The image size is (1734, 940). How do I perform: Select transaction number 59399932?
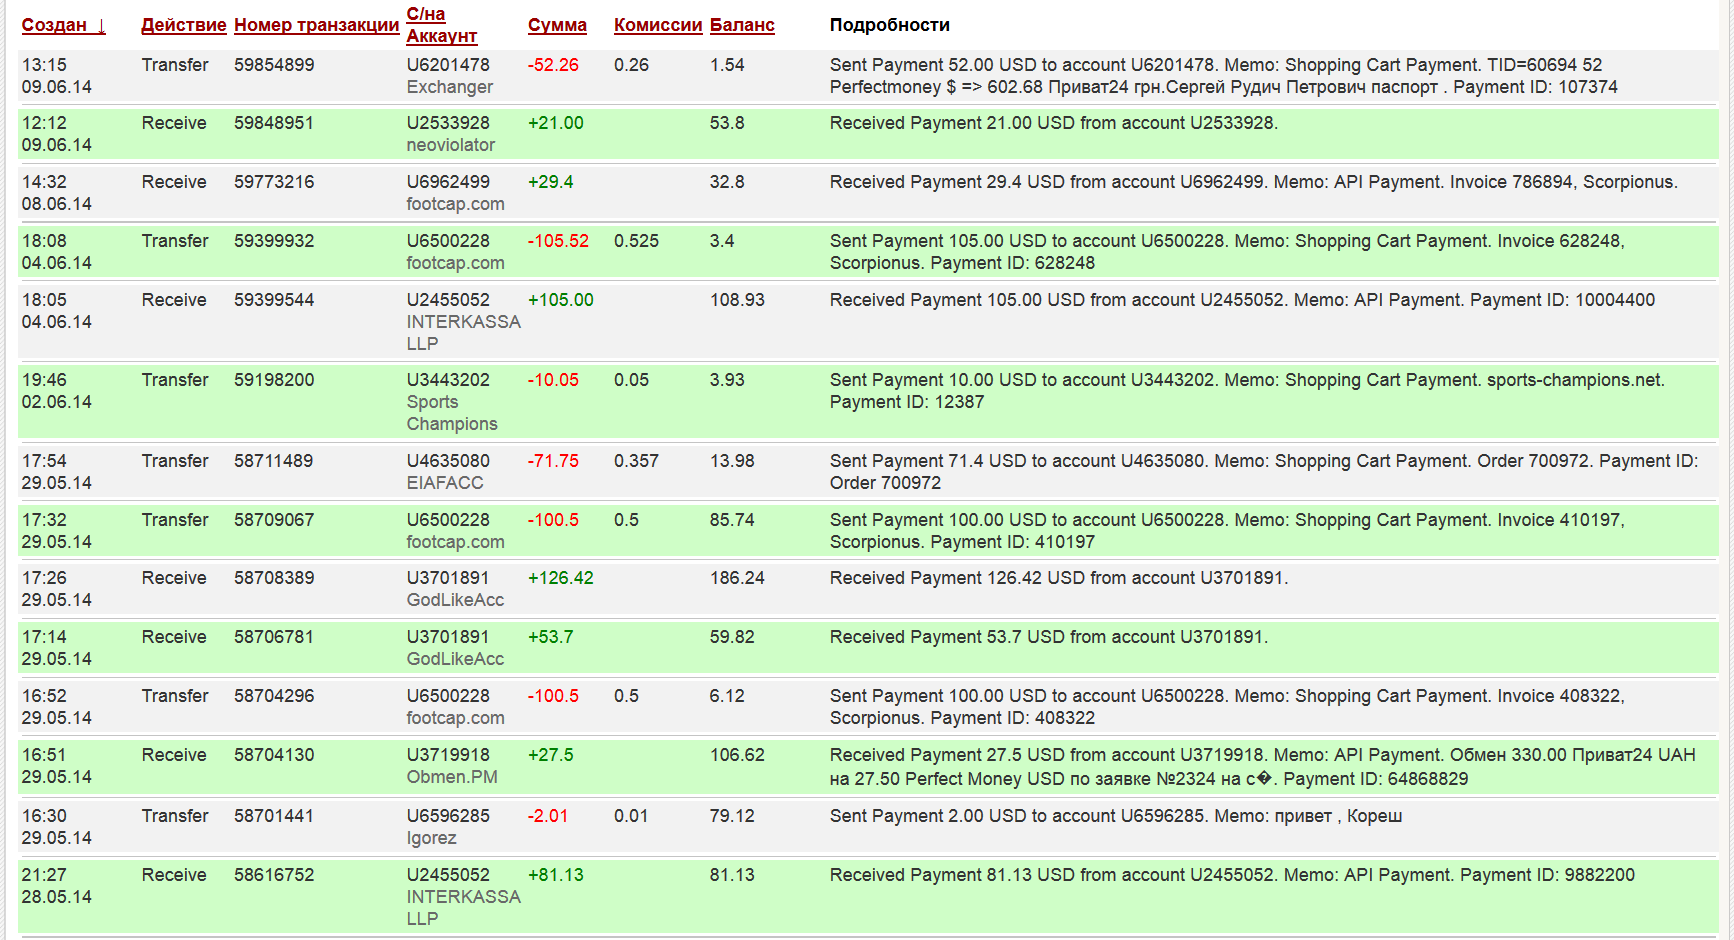[x=274, y=241]
